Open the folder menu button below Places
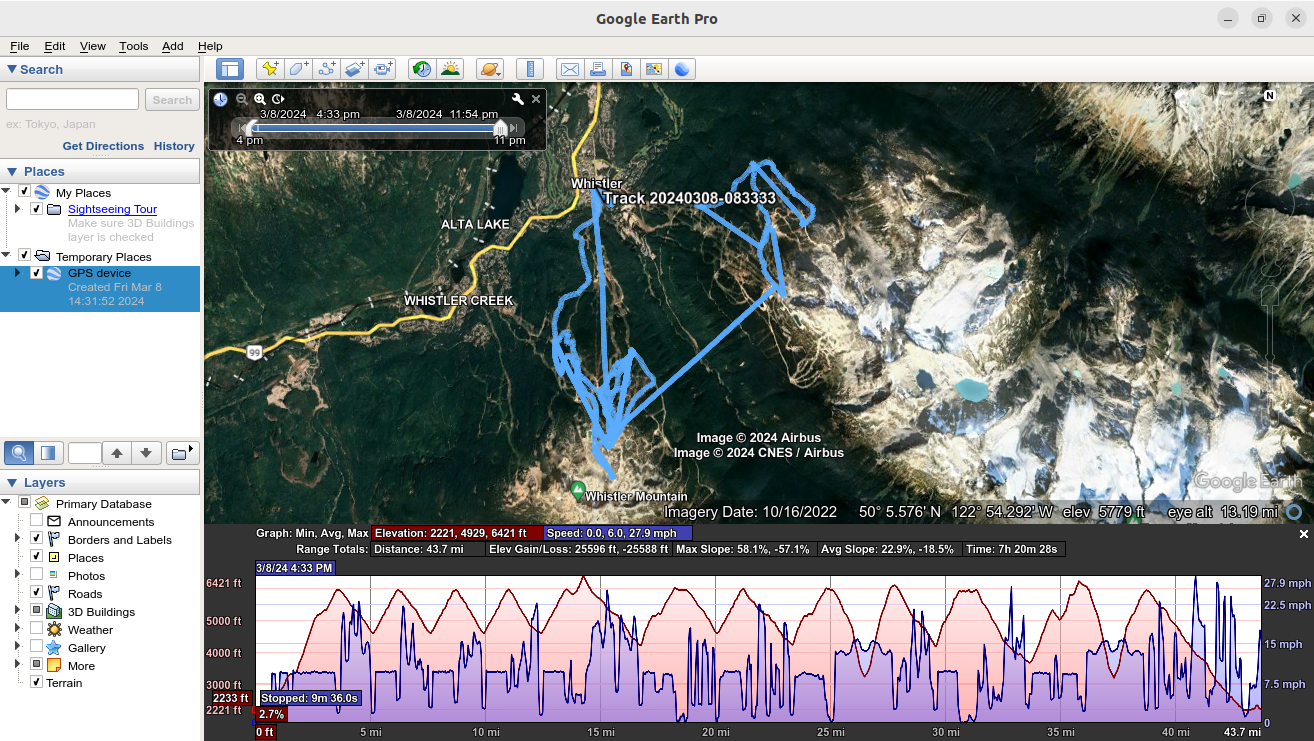 (x=182, y=453)
